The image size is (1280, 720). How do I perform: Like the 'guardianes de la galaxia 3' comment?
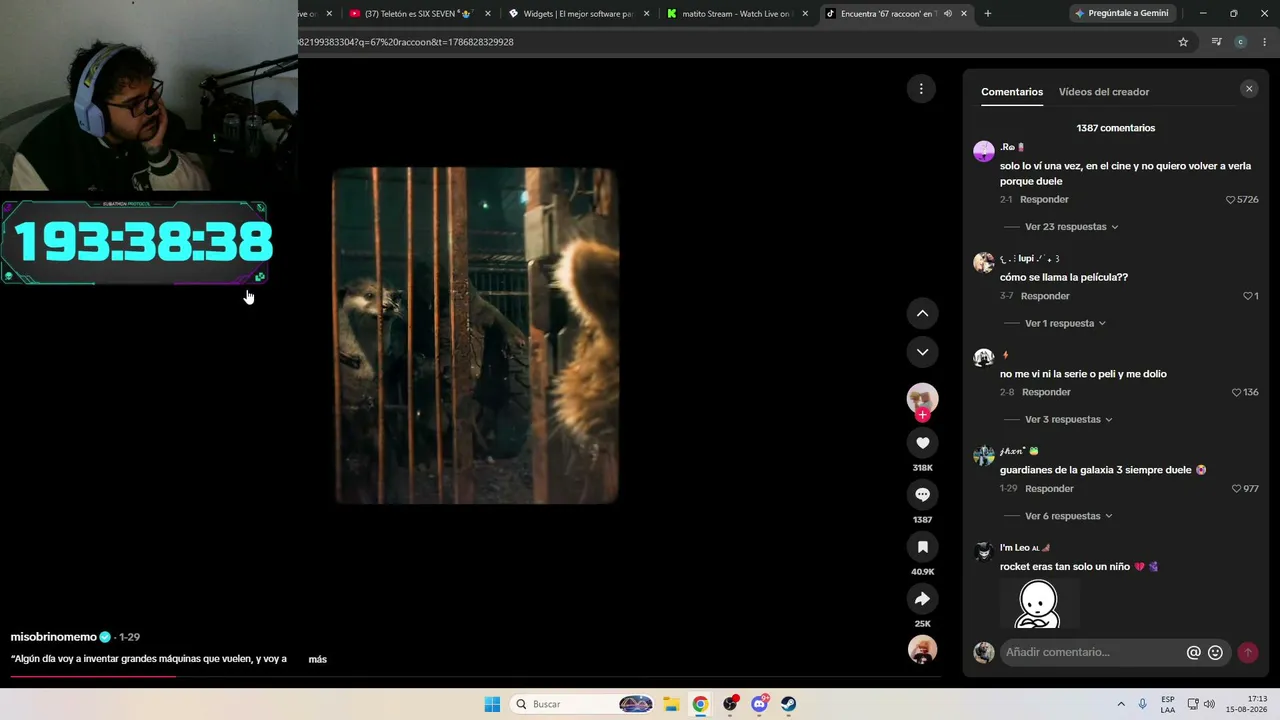[x=1236, y=489]
